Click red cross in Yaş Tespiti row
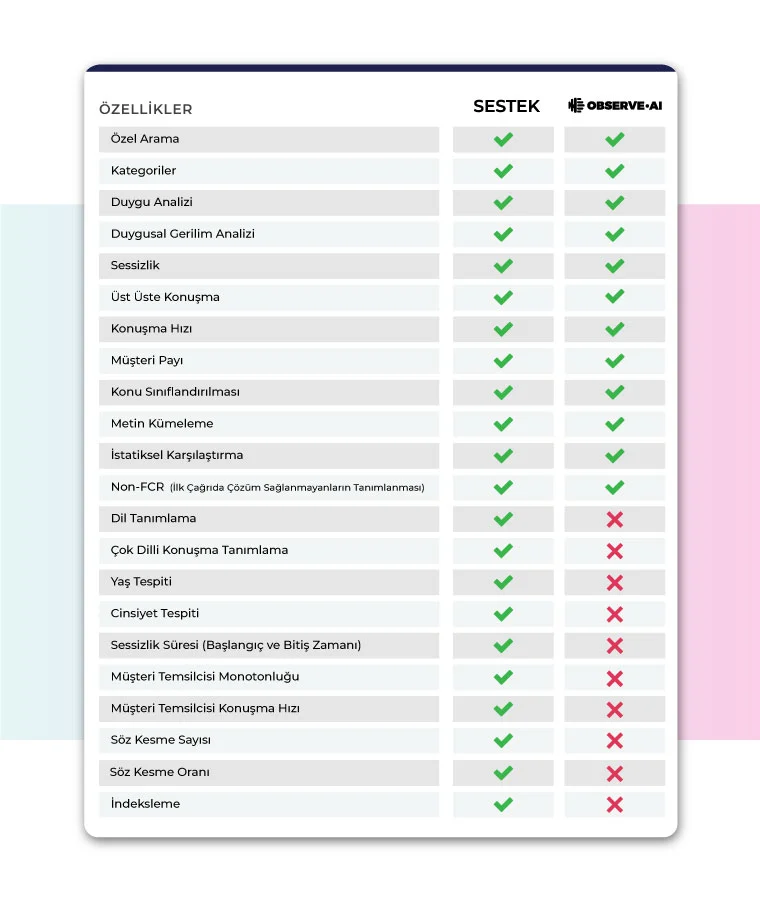The image size is (760, 900). 615,583
